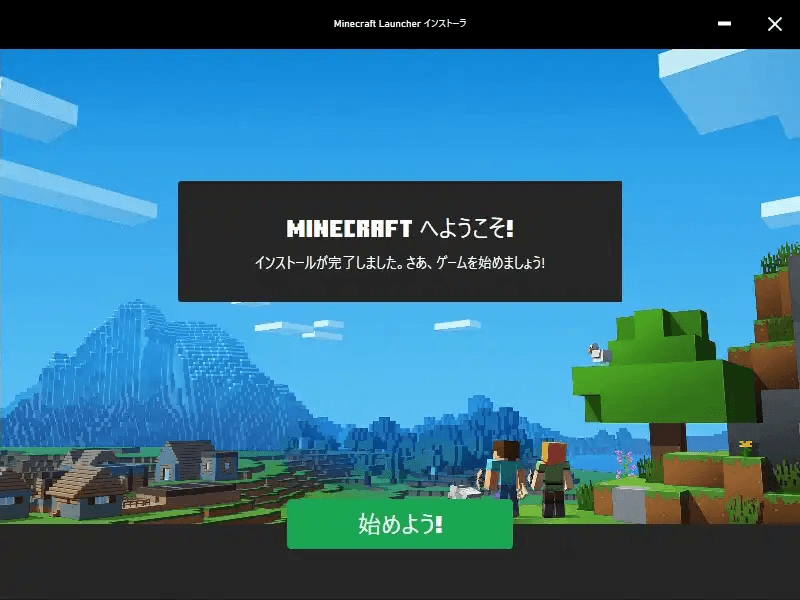Close the Minecraft Launcher installer window
800x600 pixels.
click(774, 24)
